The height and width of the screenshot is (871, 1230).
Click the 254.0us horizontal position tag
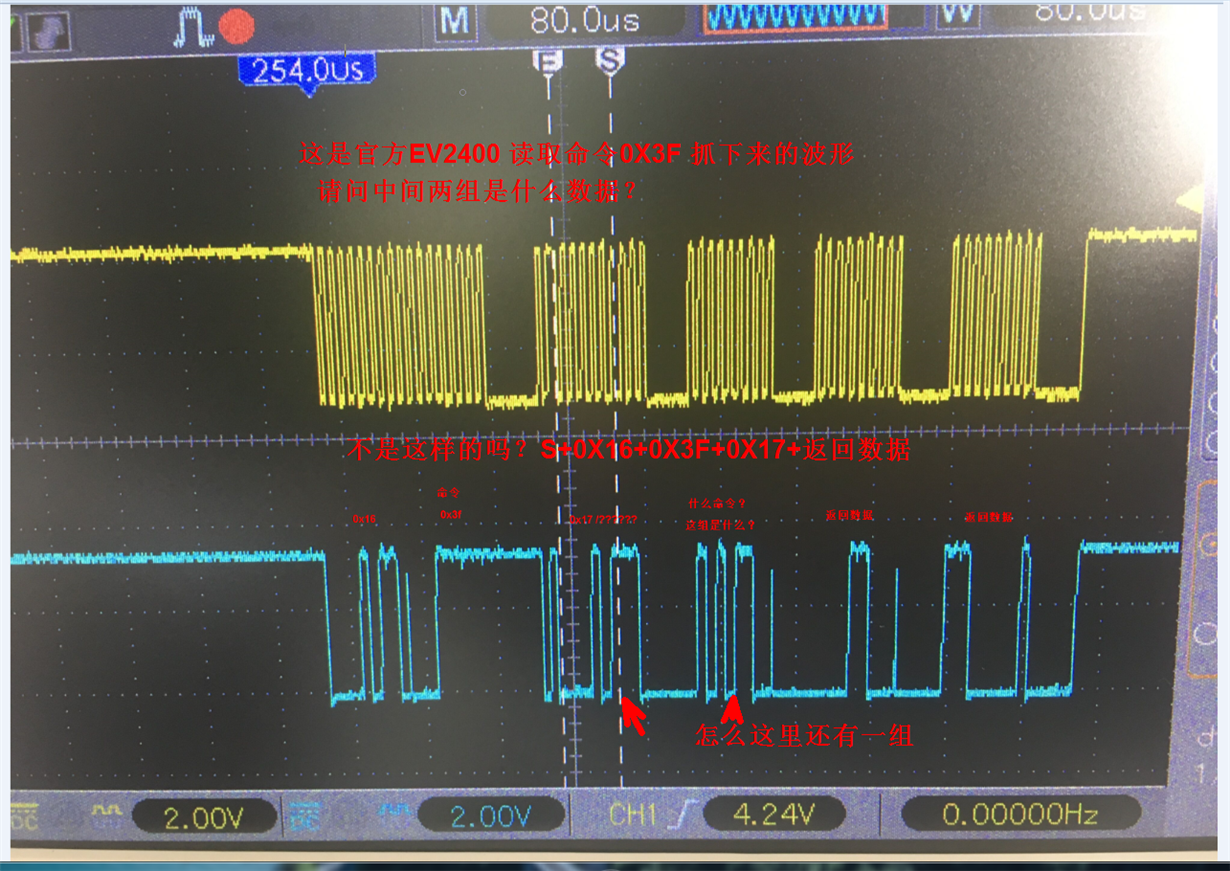307,71
